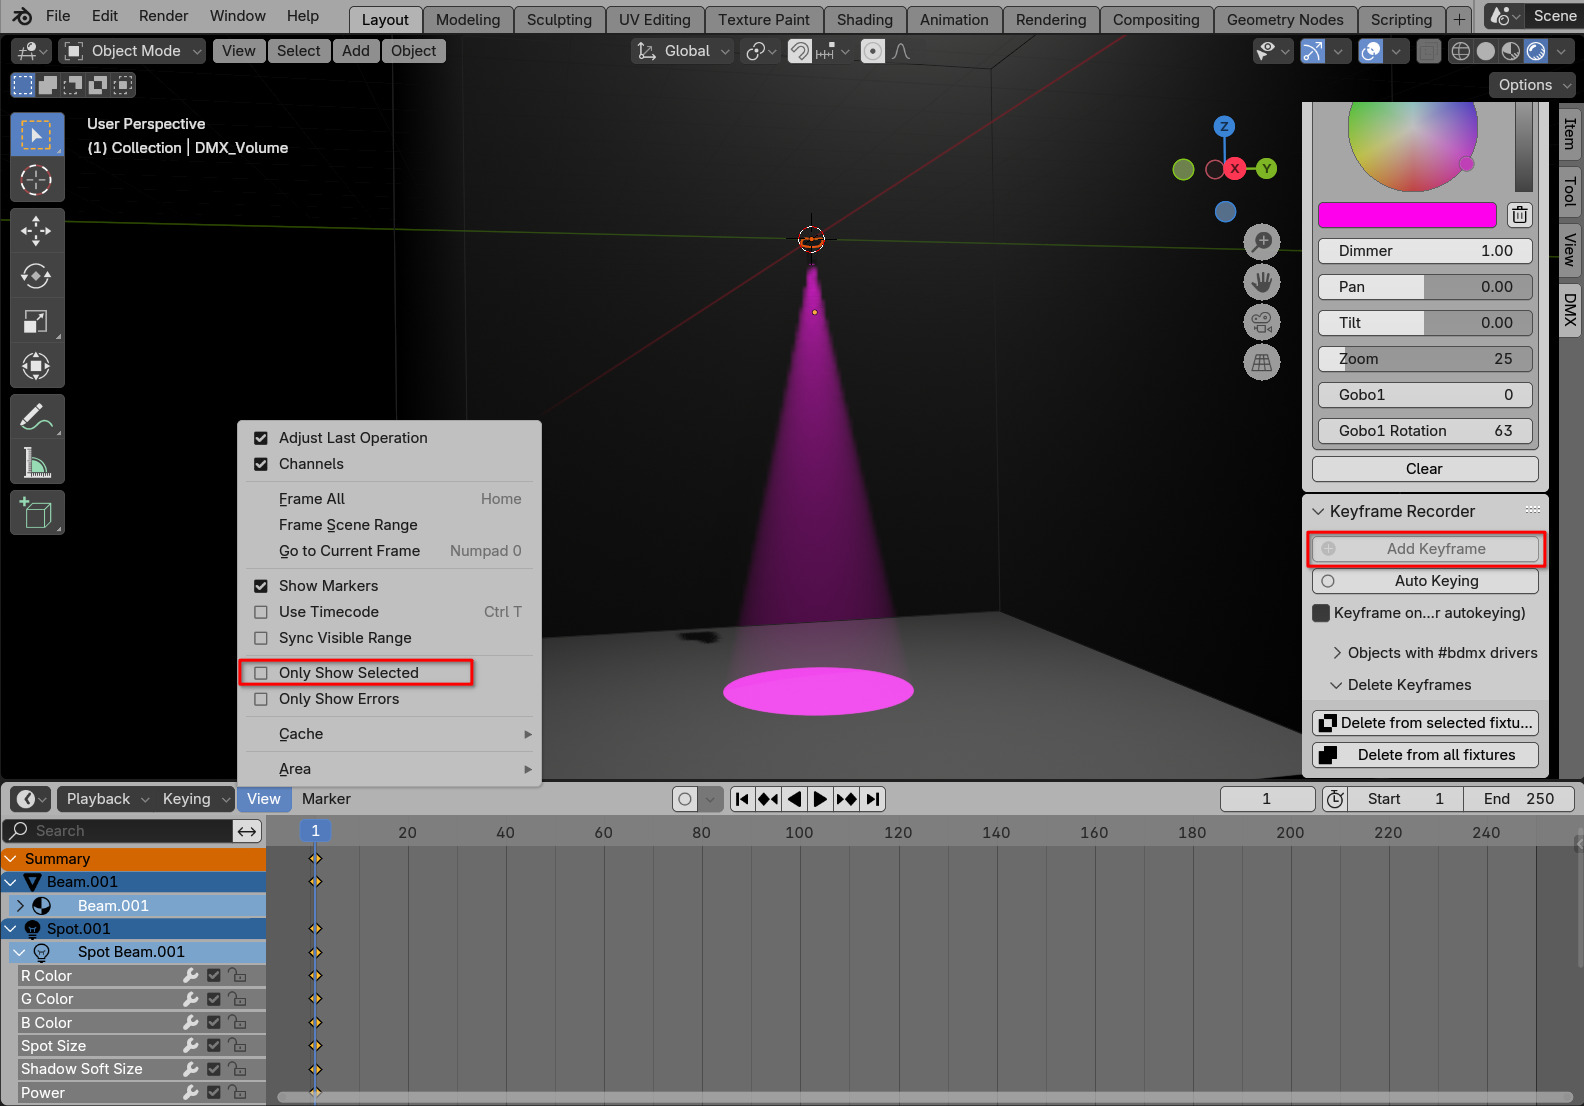Screen dimensions: 1584x1106
Task: Click the magenta color swatch
Action: click(x=1407, y=215)
